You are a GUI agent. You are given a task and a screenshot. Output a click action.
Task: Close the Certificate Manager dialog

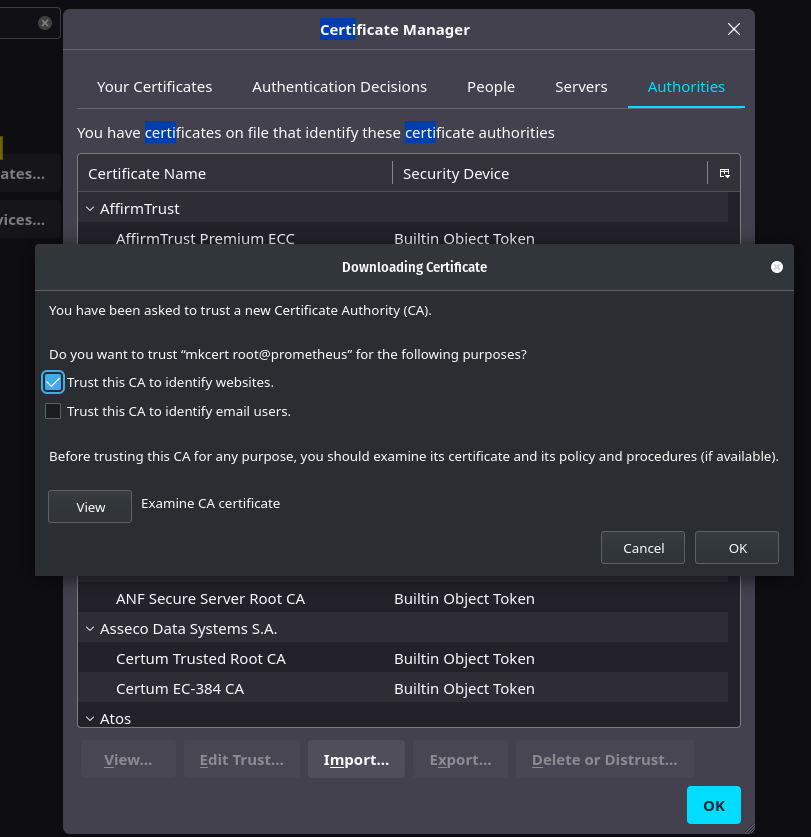click(734, 29)
